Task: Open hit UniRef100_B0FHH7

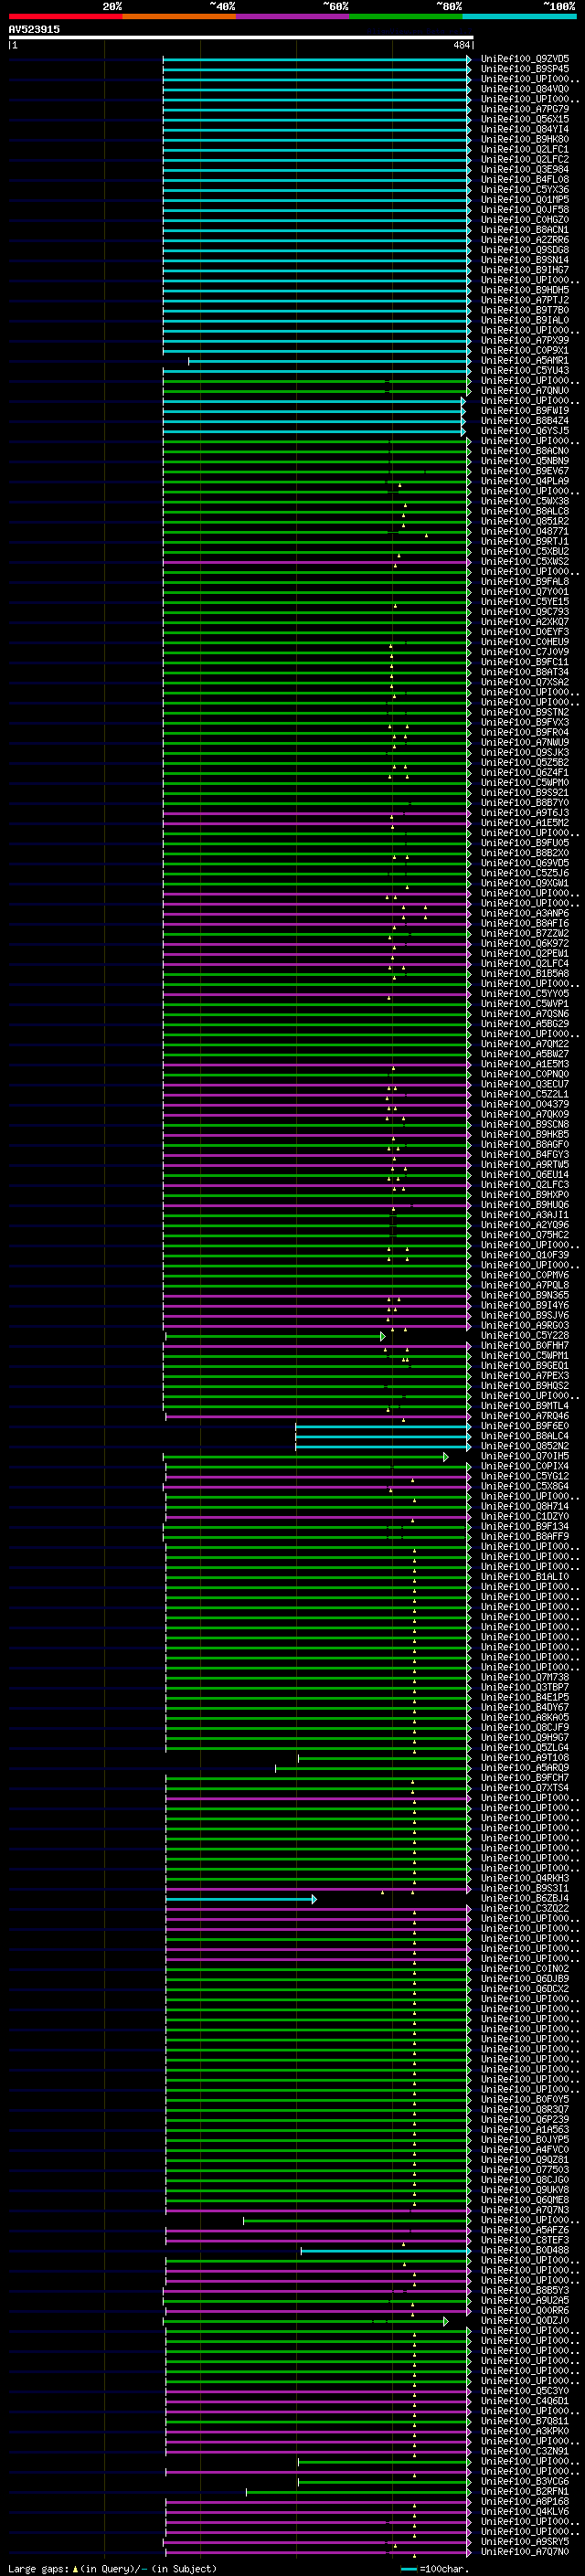Action: [x=524, y=1346]
